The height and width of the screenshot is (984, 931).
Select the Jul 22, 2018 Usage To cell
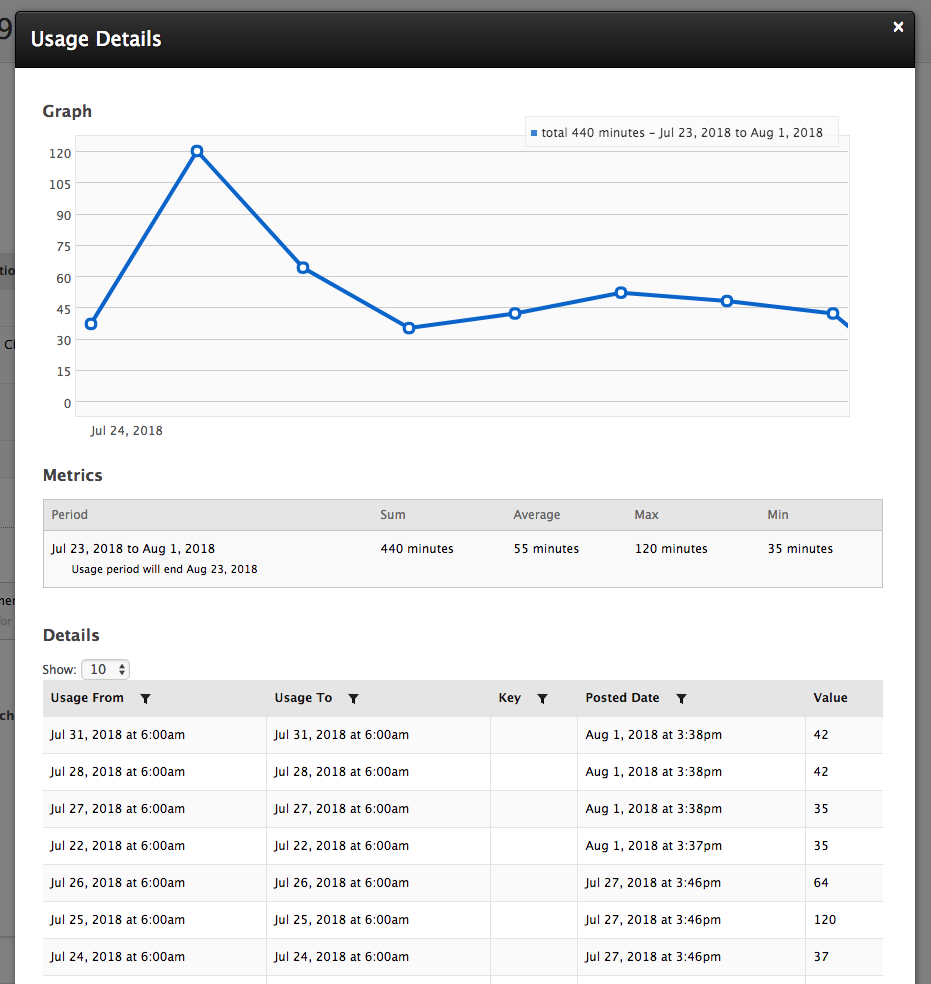[342, 846]
